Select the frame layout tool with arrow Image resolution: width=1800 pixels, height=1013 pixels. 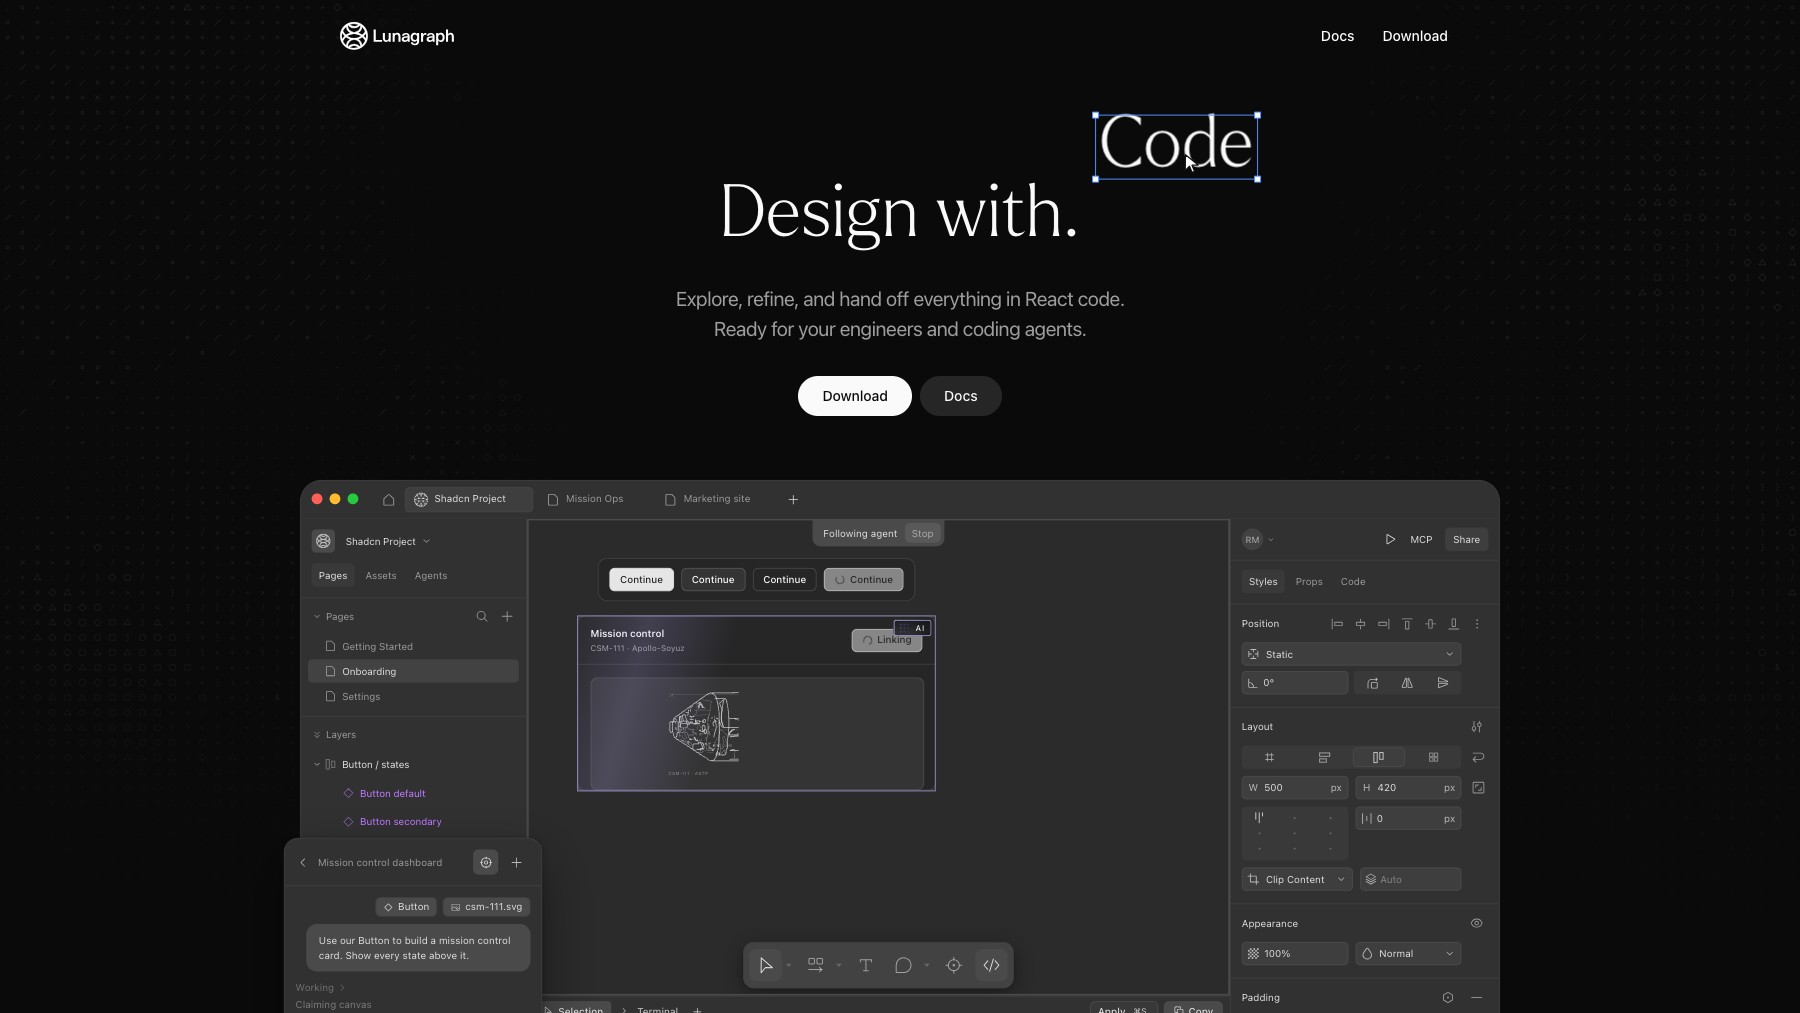(816, 965)
